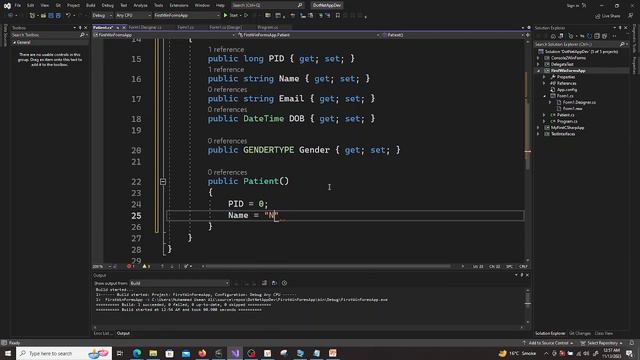
Task: Click the Windows Start button
Action: 8,353
